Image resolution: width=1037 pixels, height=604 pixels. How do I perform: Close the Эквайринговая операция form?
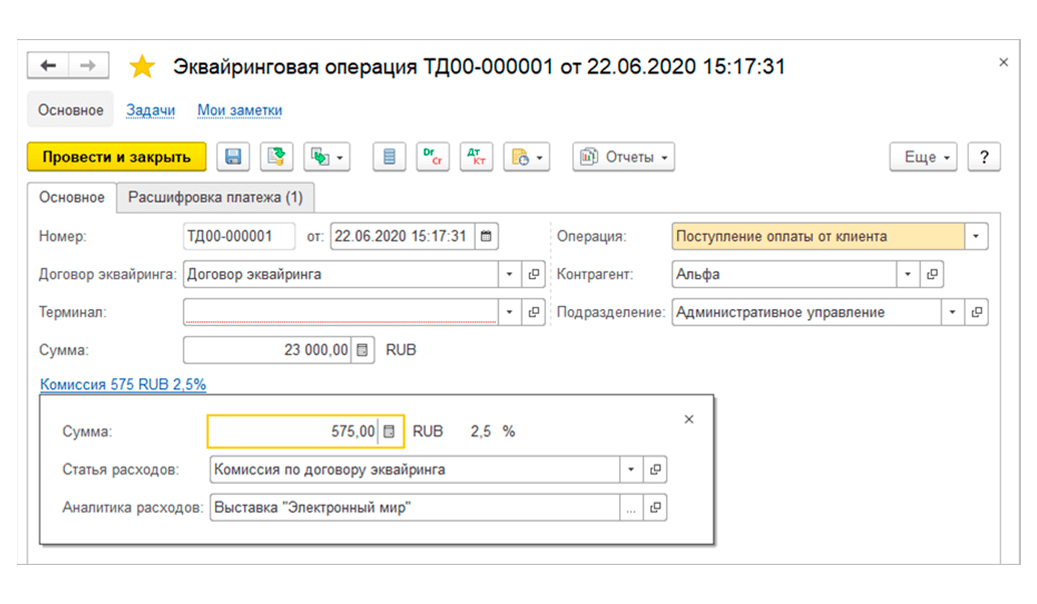click(x=1003, y=62)
